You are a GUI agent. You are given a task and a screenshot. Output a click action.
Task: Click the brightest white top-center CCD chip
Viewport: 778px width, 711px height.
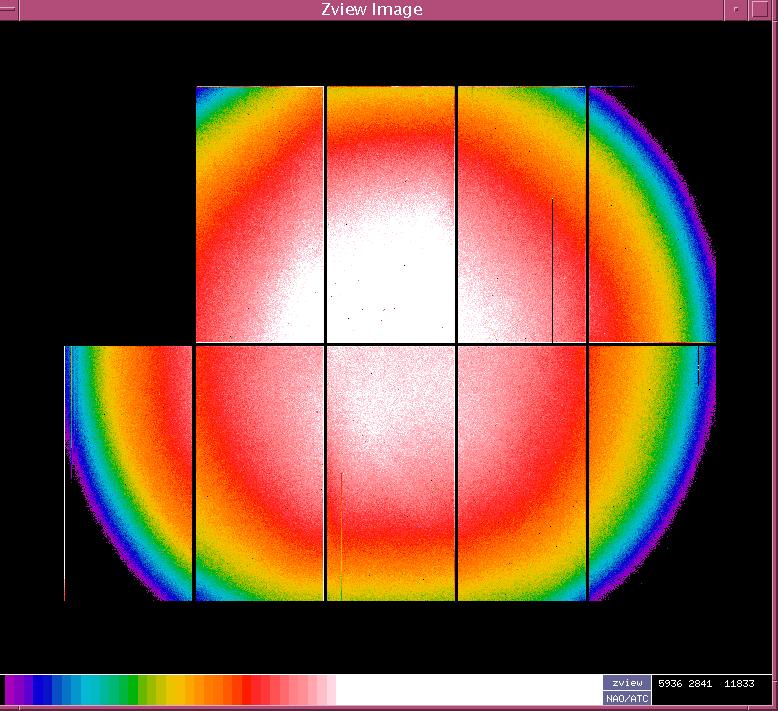(x=390, y=213)
